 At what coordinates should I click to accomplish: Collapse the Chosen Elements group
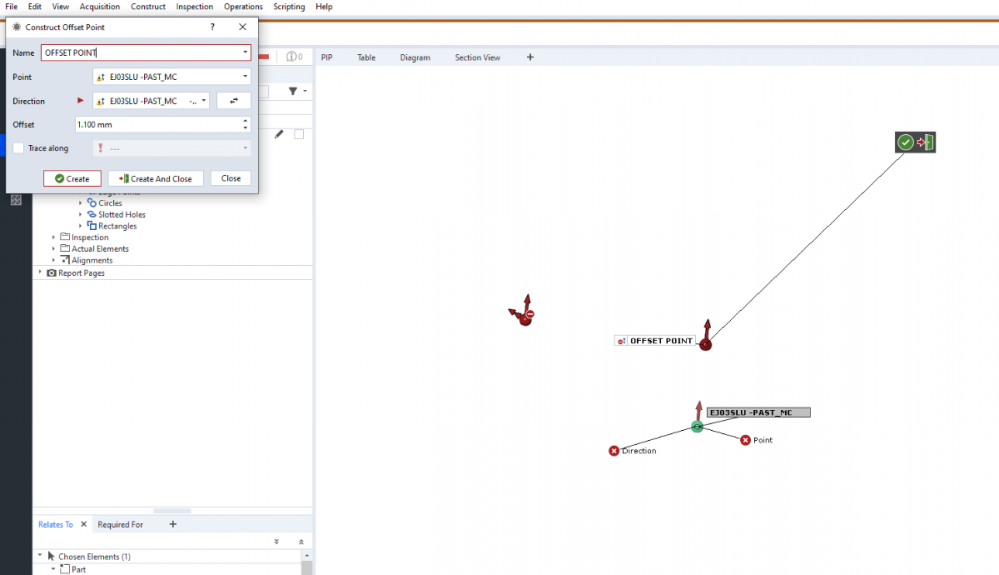tap(40, 556)
